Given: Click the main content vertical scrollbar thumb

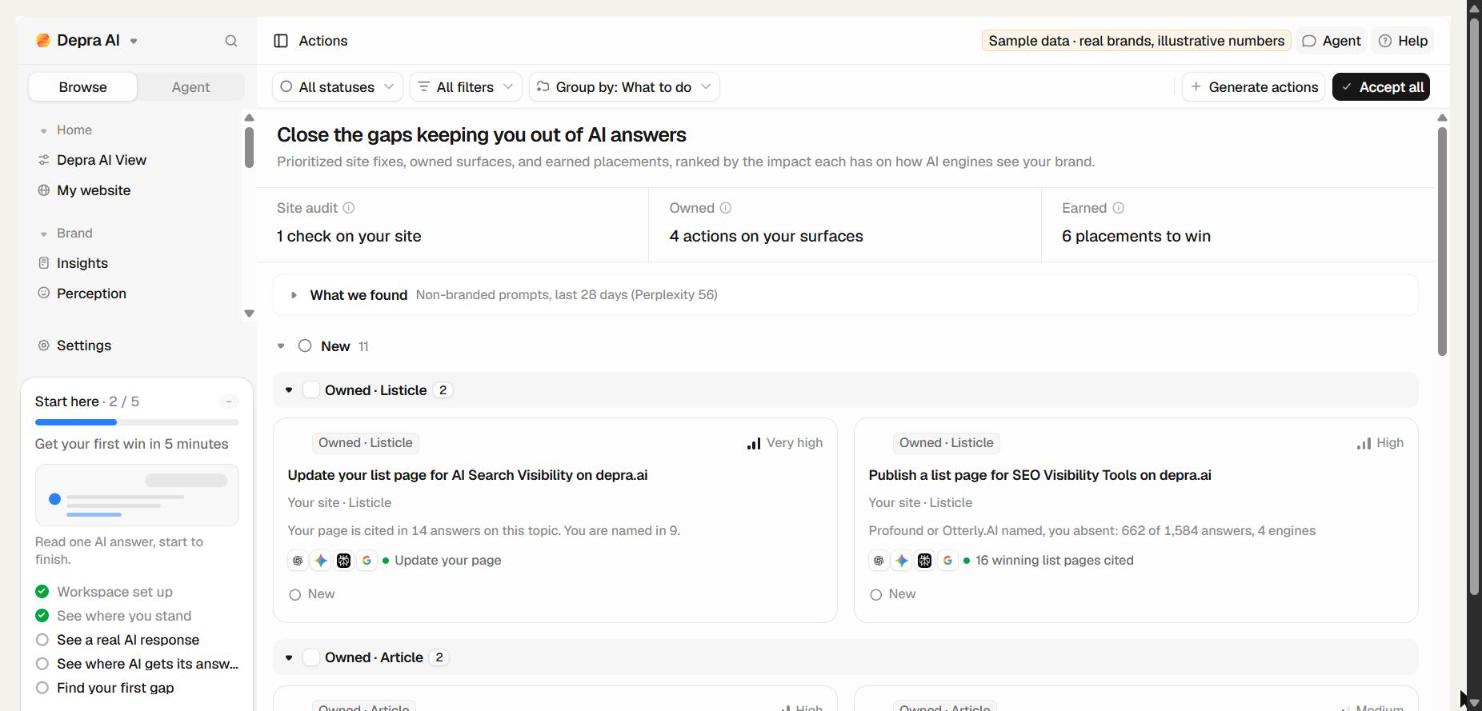Looking at the screenshot, I should [x=1442, y=241].
